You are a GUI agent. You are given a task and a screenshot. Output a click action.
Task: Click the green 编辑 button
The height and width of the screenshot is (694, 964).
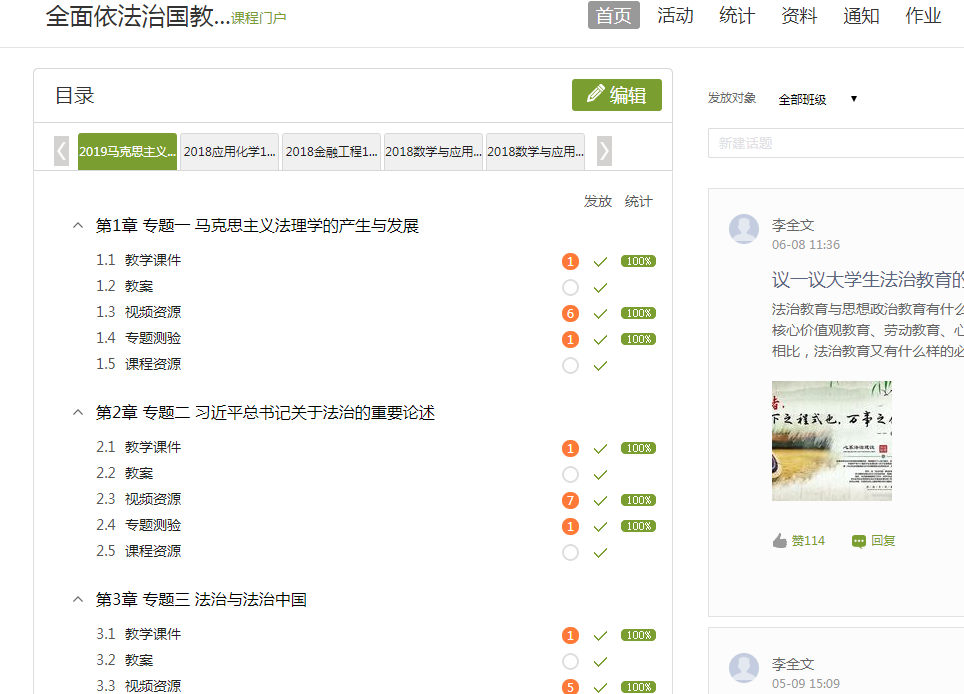tap(617, 95)
